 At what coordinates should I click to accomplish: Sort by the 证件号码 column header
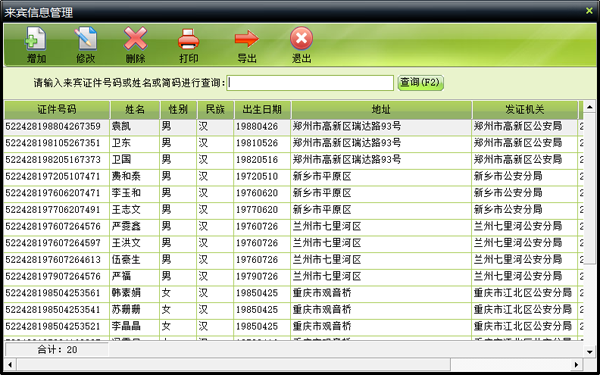(57, 110)
